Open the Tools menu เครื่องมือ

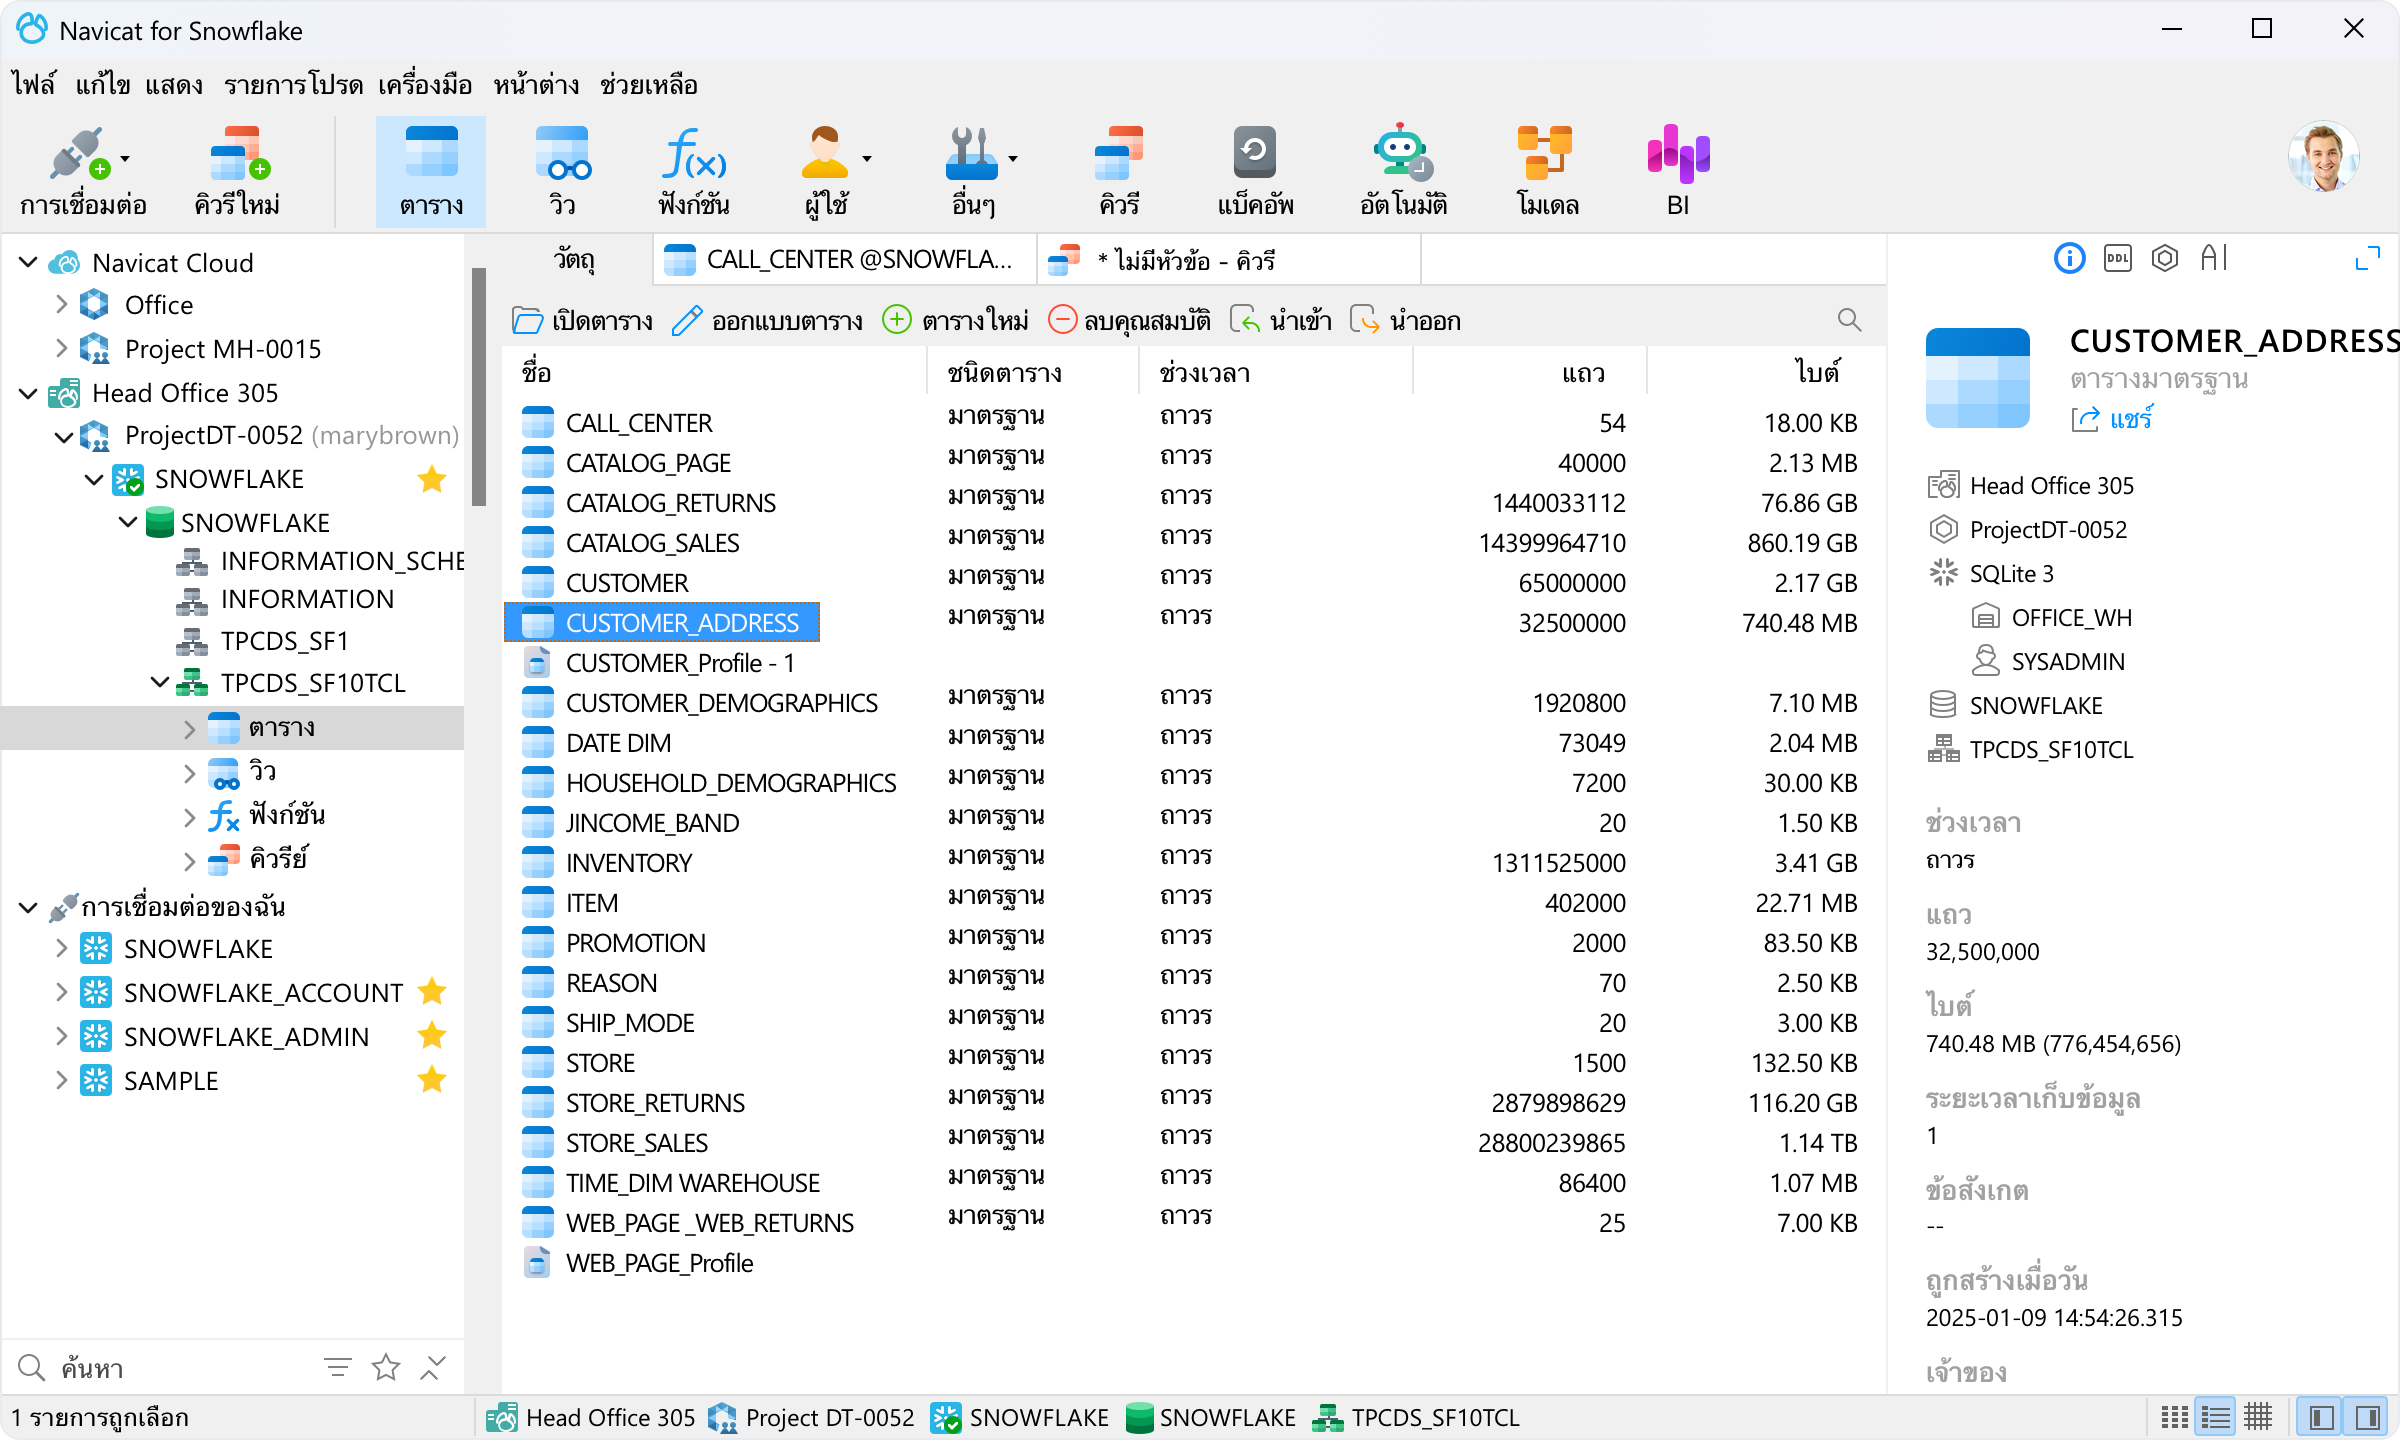pos(424,85)
